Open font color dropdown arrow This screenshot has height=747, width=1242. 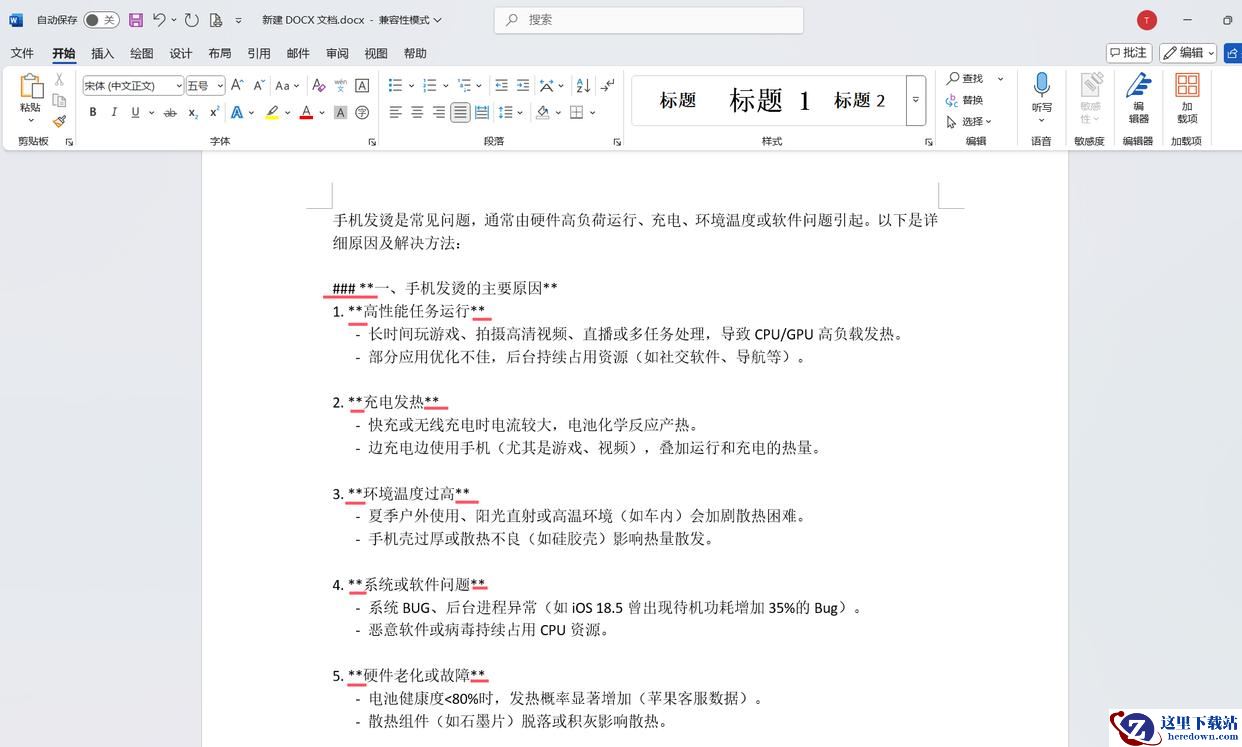[x=321, y=113]
